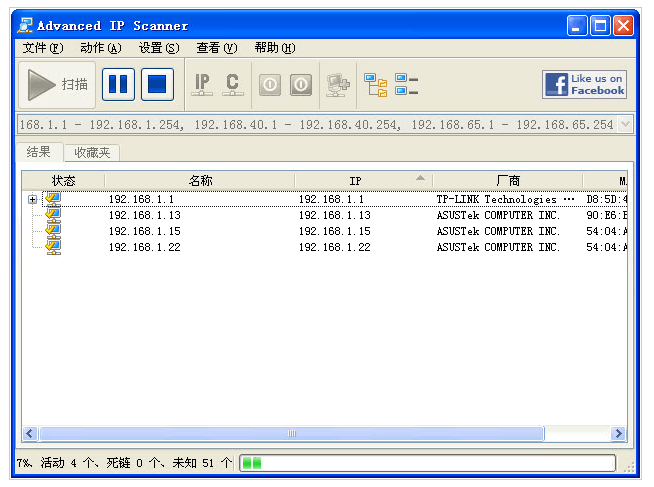The width and height of the screenshot is (654, 487).
Task: Sort by the 状态 column header
Action: (63, 181)
